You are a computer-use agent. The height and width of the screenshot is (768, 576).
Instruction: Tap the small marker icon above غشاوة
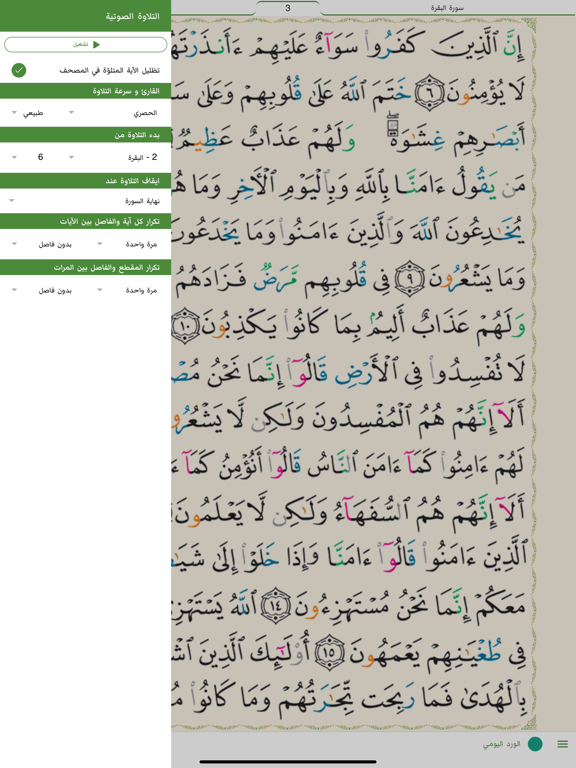[392, 125]
